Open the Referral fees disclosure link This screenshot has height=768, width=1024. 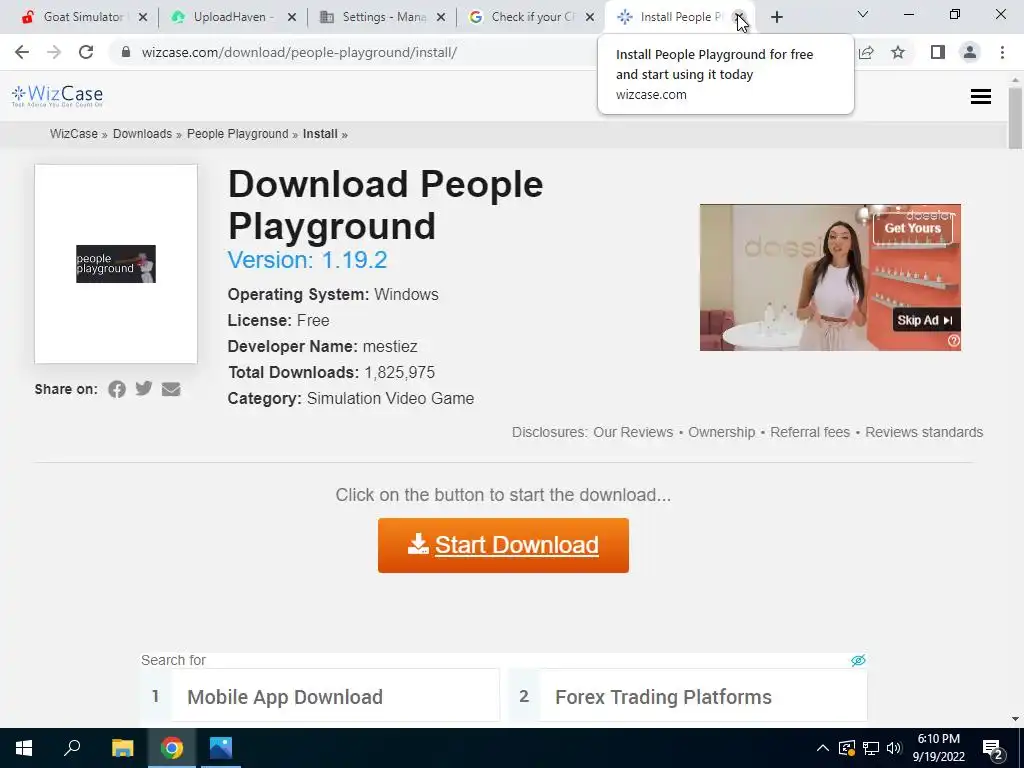810,432
